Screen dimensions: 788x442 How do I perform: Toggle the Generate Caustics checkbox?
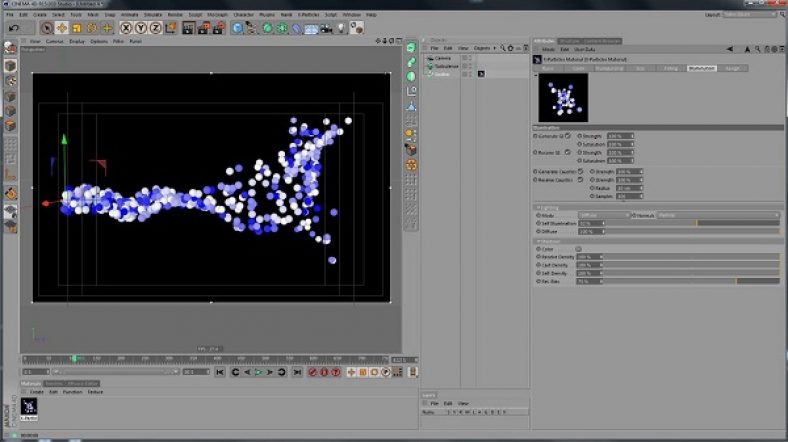click(582, 171)
